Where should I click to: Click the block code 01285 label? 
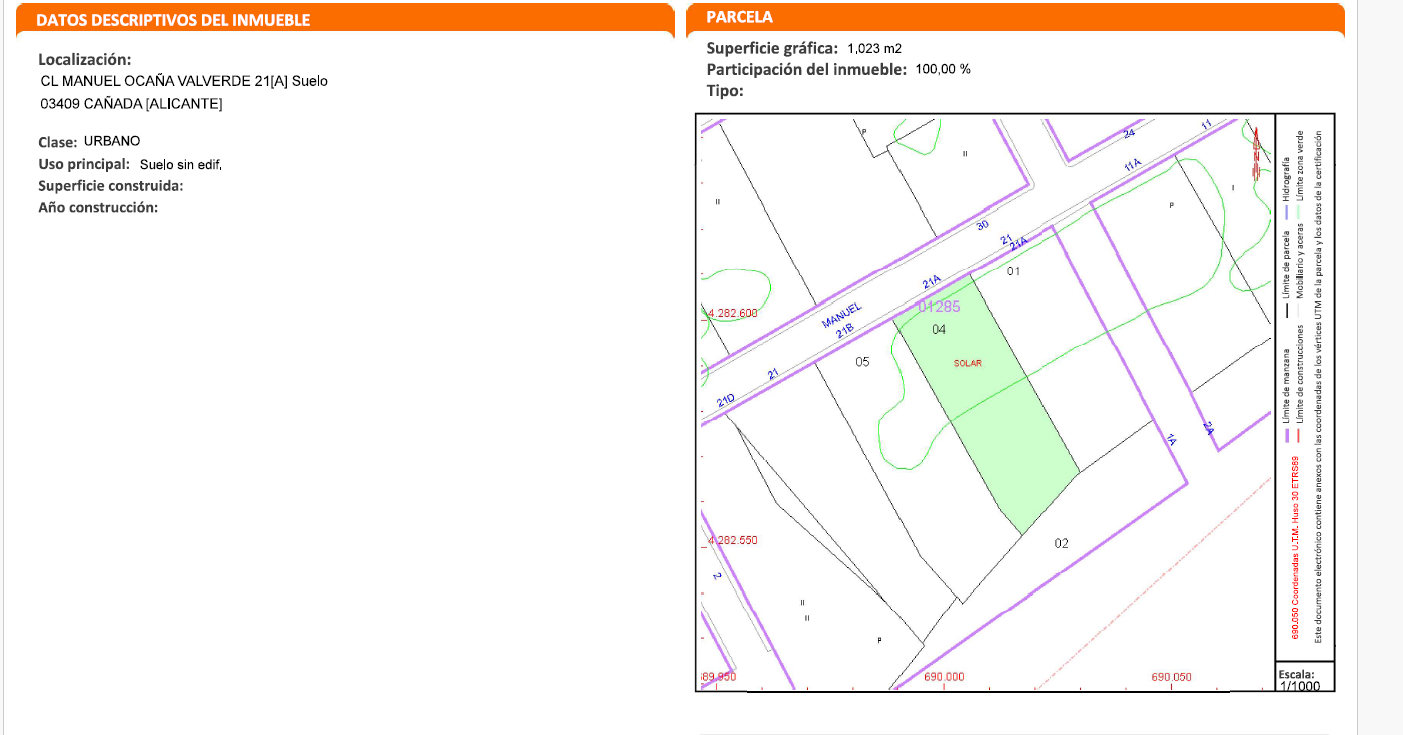[x=938, y=307]
